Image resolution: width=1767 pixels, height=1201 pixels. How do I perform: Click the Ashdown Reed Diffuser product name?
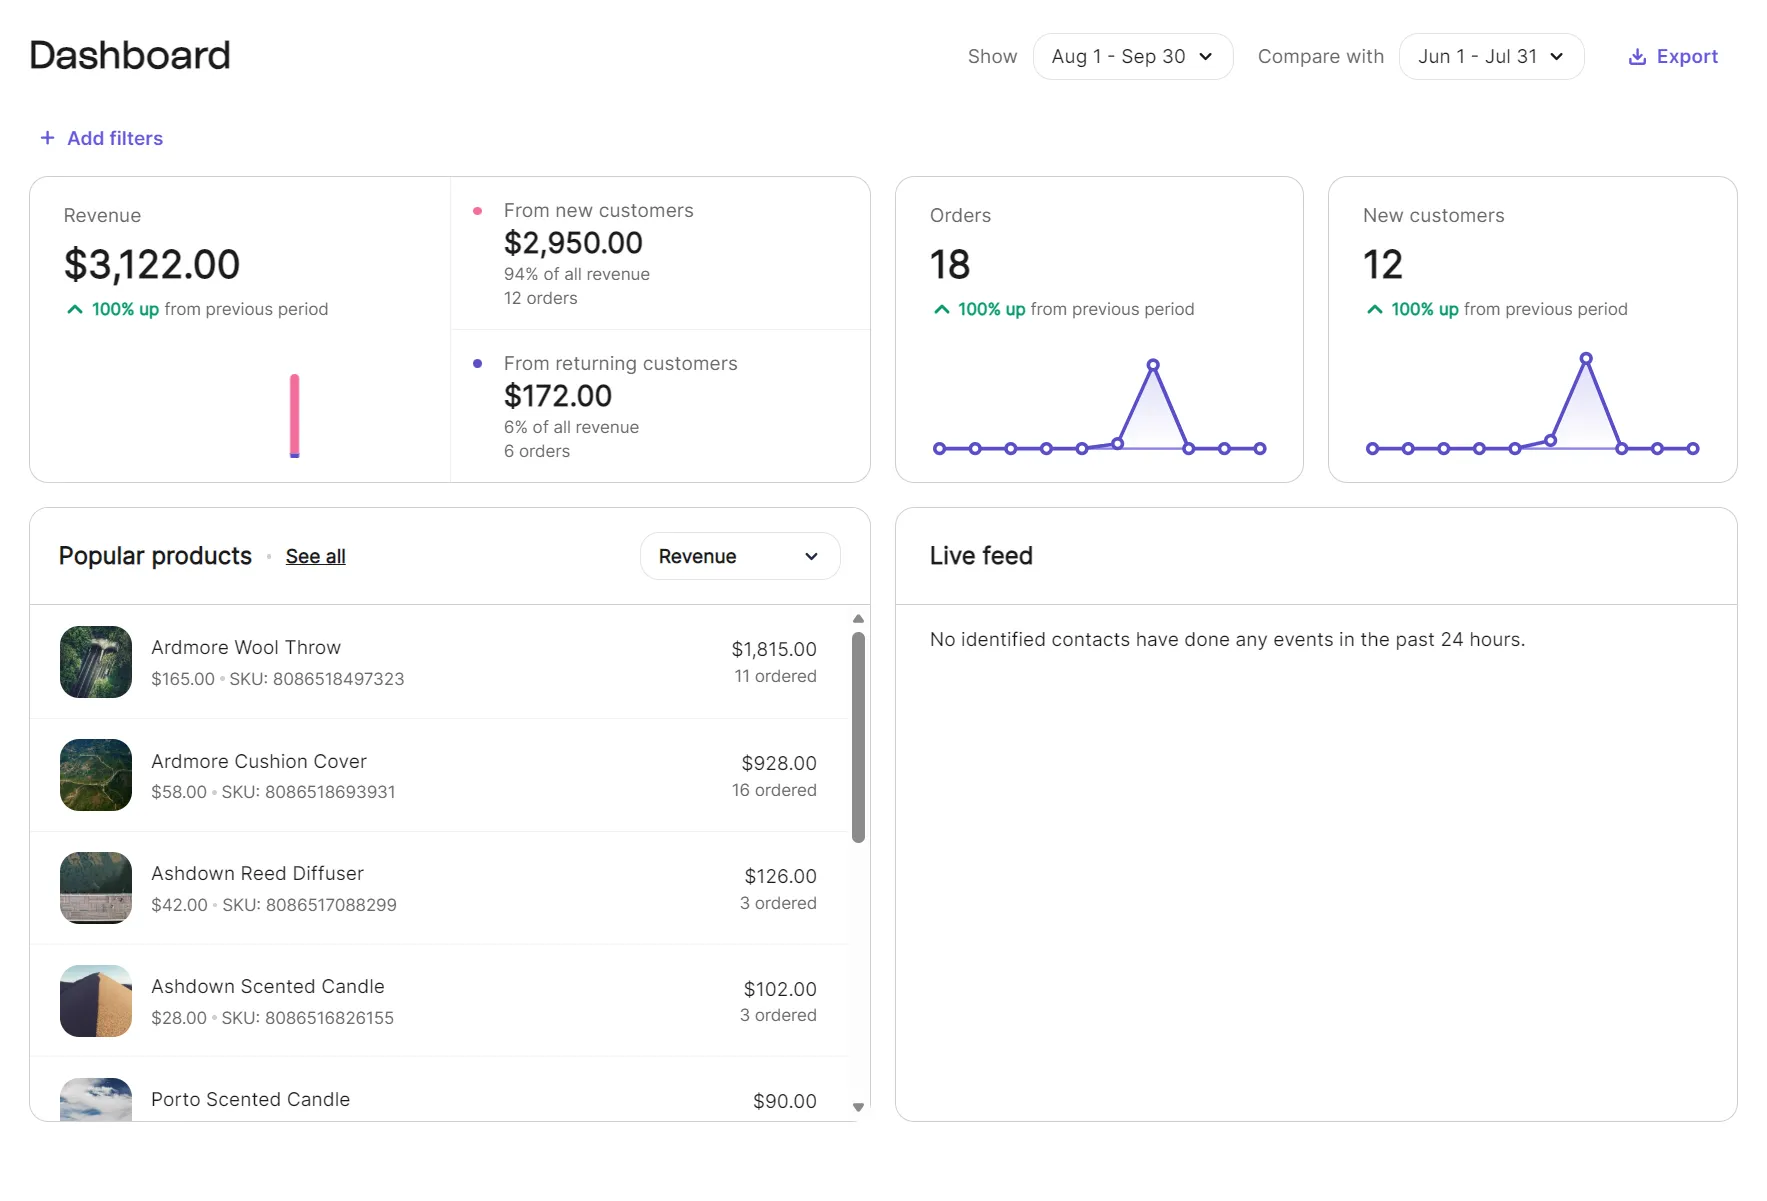(257, 874)
